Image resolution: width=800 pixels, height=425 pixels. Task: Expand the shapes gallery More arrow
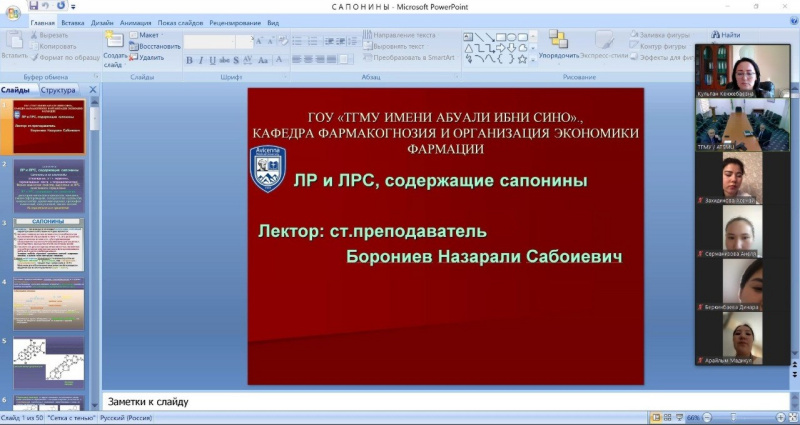[533, 60]
